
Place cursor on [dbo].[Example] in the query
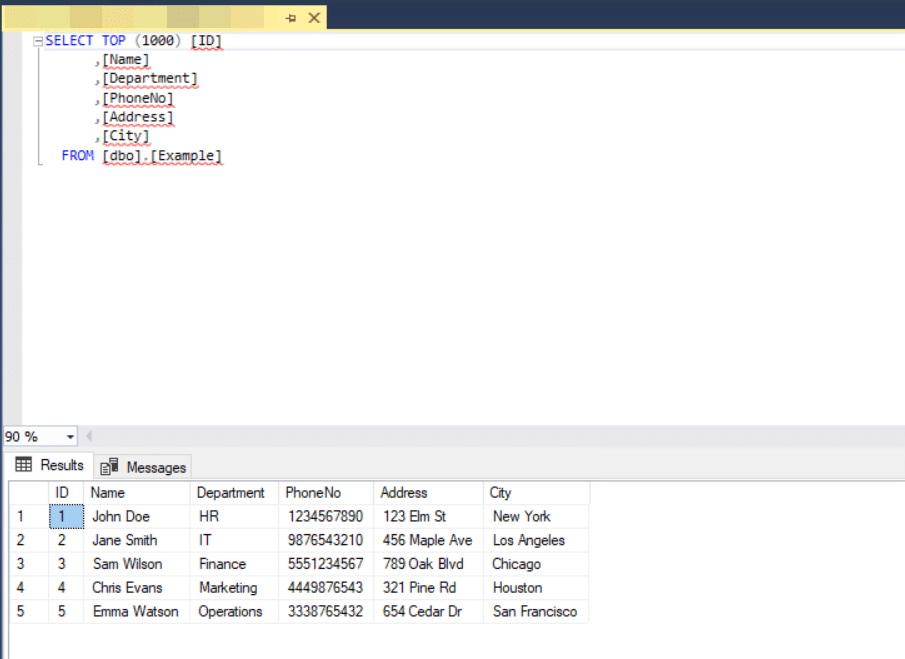[162, 156]
